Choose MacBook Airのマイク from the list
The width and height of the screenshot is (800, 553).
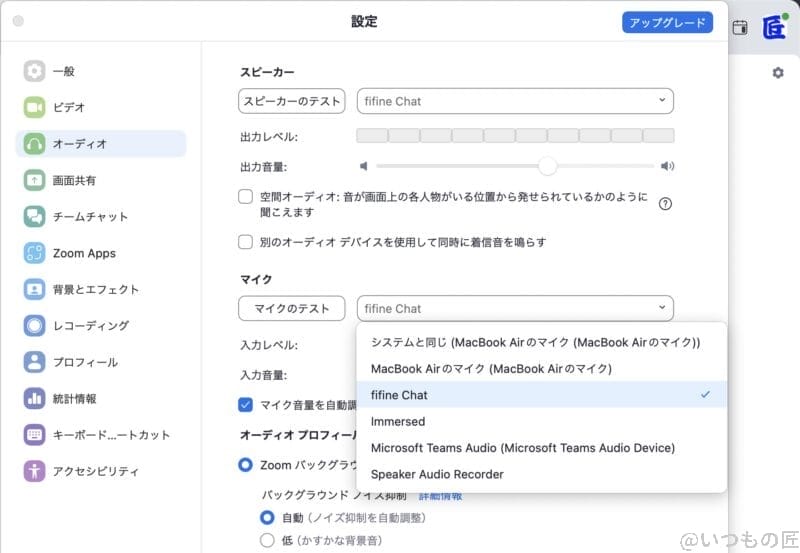(x=491, y=368)
